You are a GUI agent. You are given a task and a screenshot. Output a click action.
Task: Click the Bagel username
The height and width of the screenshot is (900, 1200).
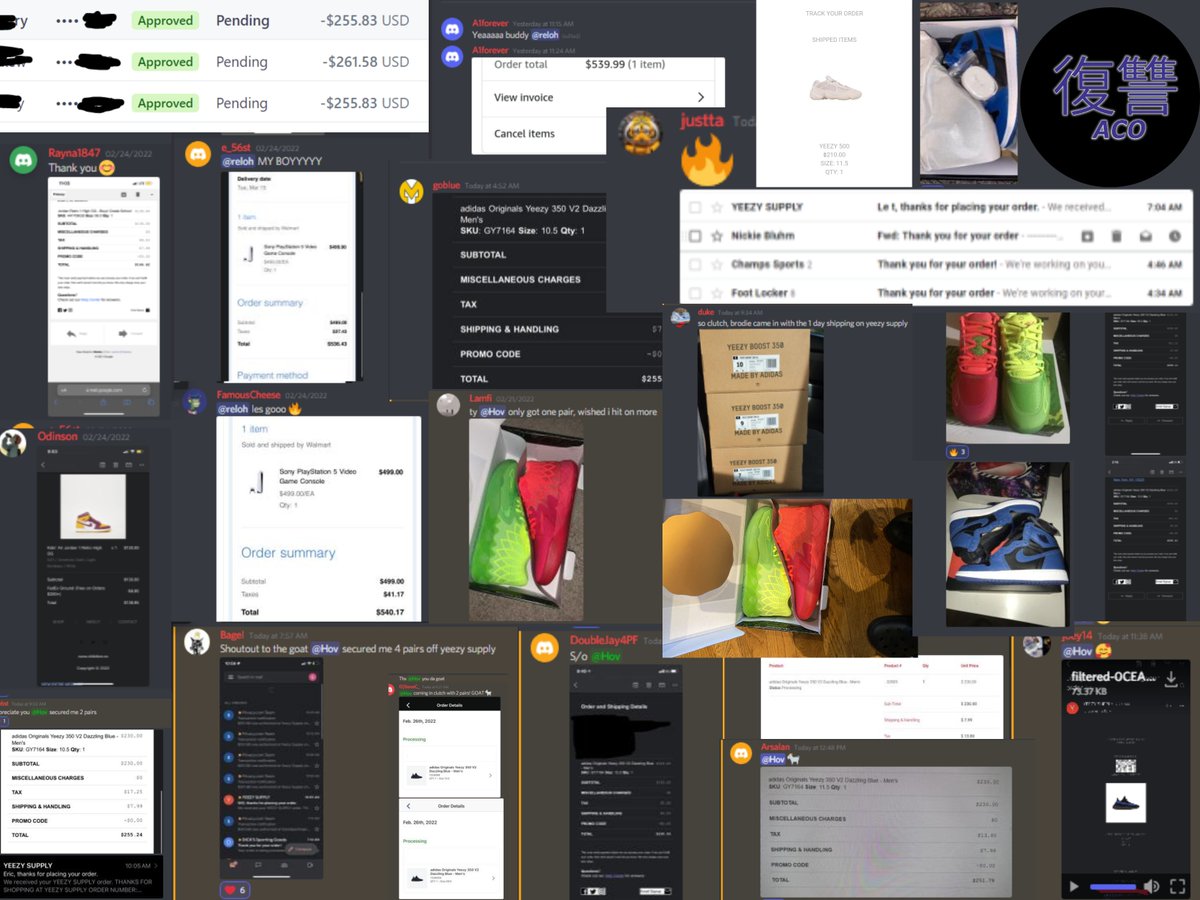(x=230, y=635)
